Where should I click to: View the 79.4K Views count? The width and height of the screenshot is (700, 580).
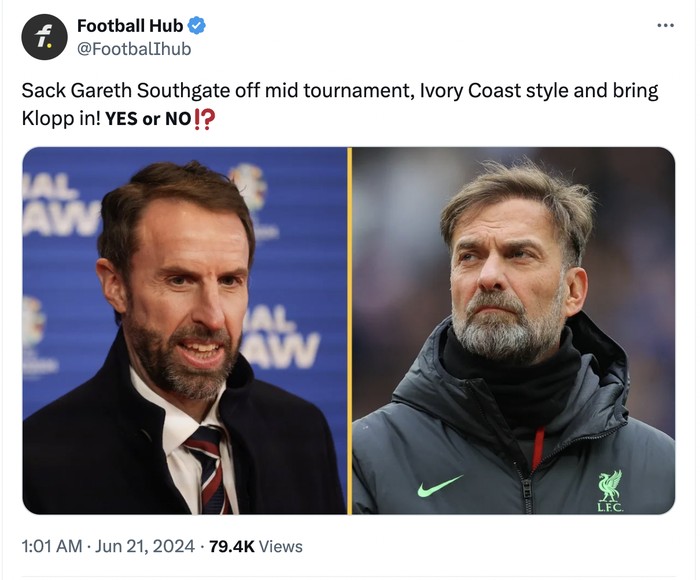pyautogui.click(x=255, y=546)
